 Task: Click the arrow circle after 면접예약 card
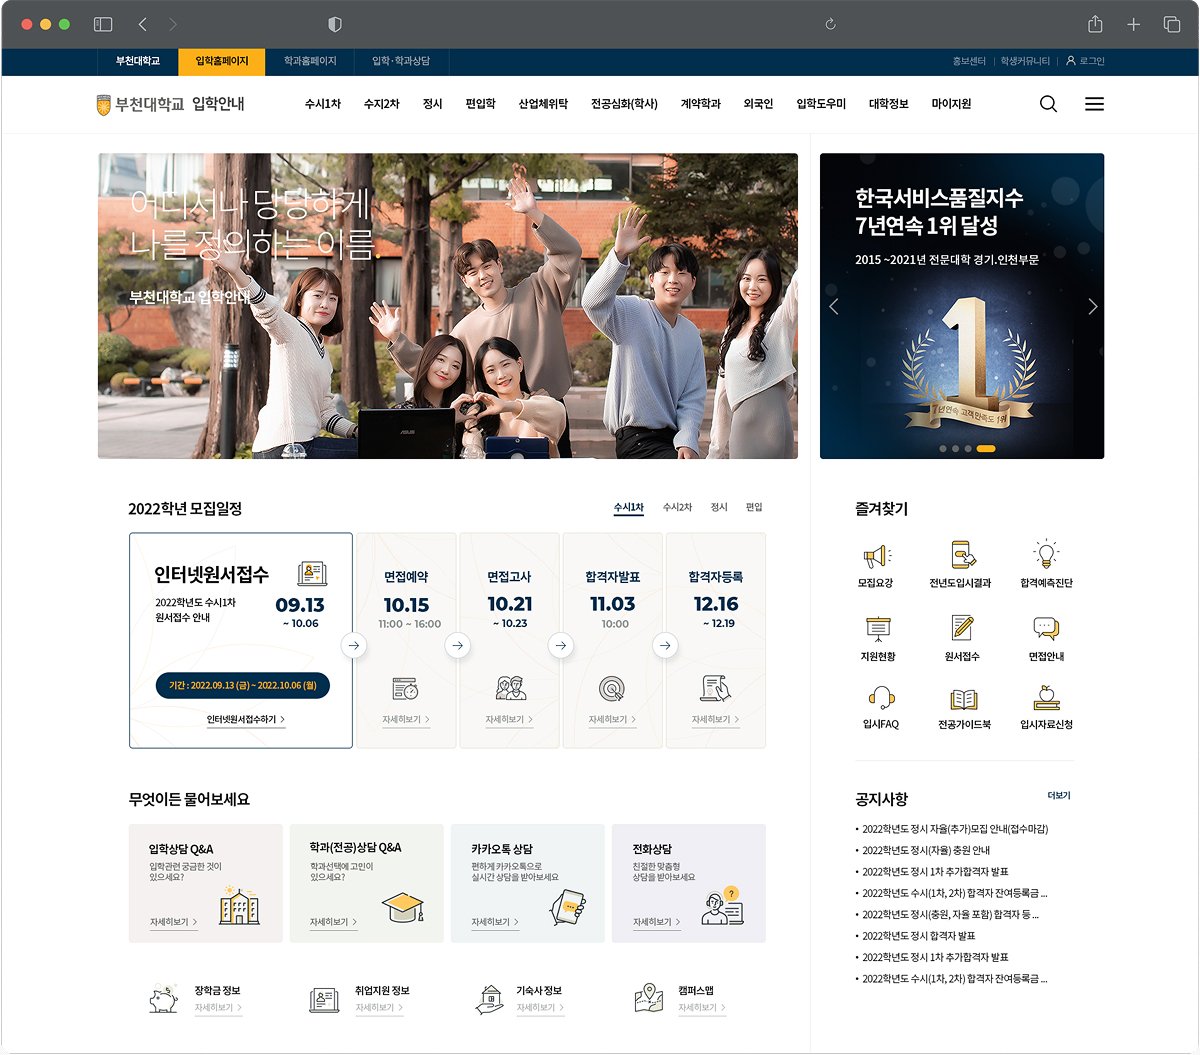[458, 646]
